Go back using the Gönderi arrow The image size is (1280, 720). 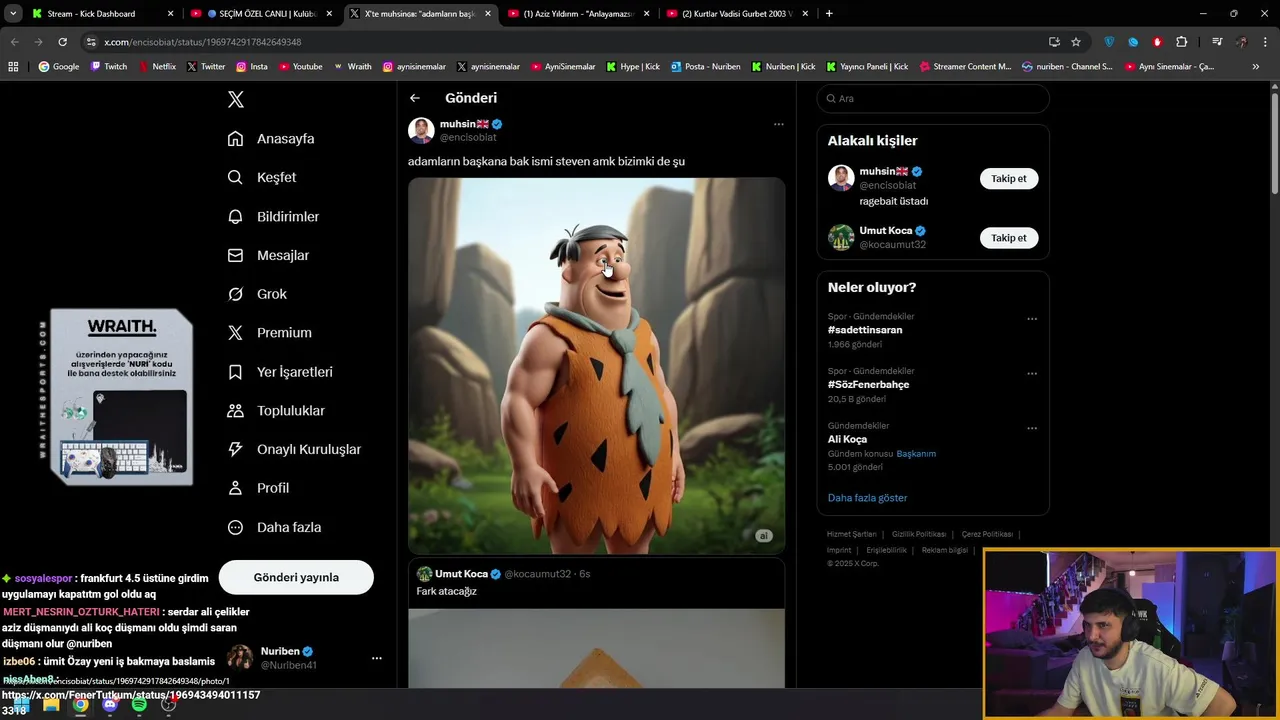pyautogui.click(x=415, y=98)
